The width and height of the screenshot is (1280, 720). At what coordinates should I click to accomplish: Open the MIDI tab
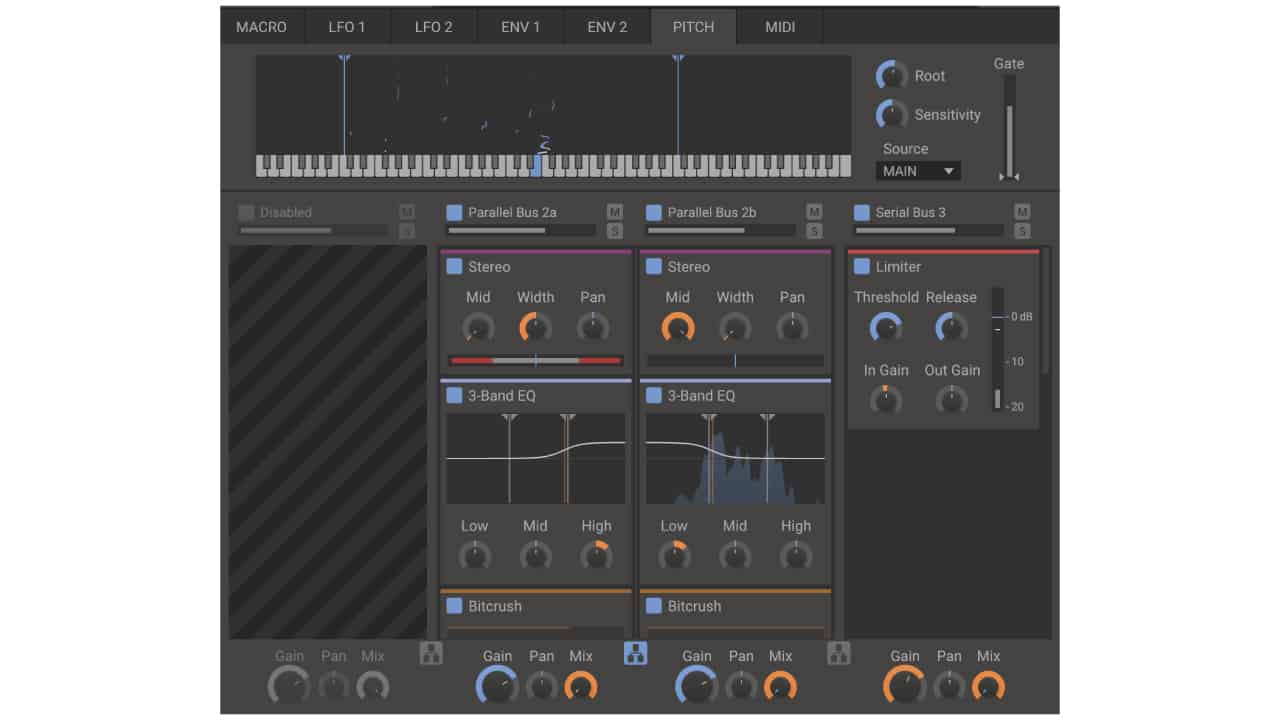coord(780,26)
